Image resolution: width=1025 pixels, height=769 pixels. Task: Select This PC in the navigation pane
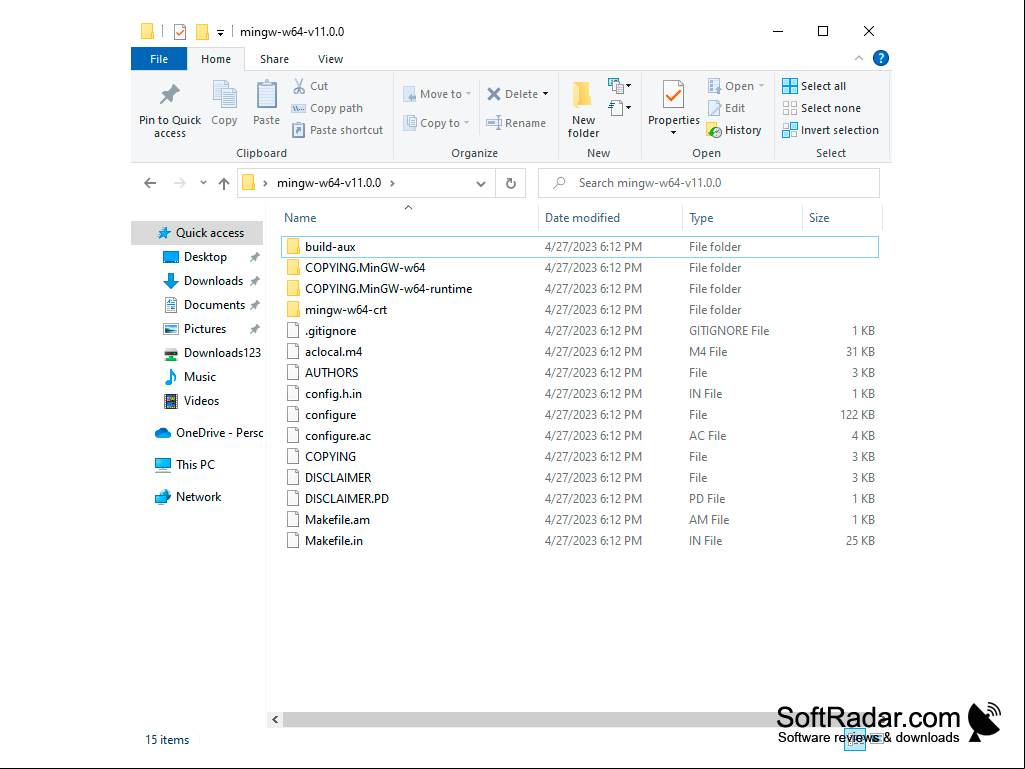tap(185, 465)
